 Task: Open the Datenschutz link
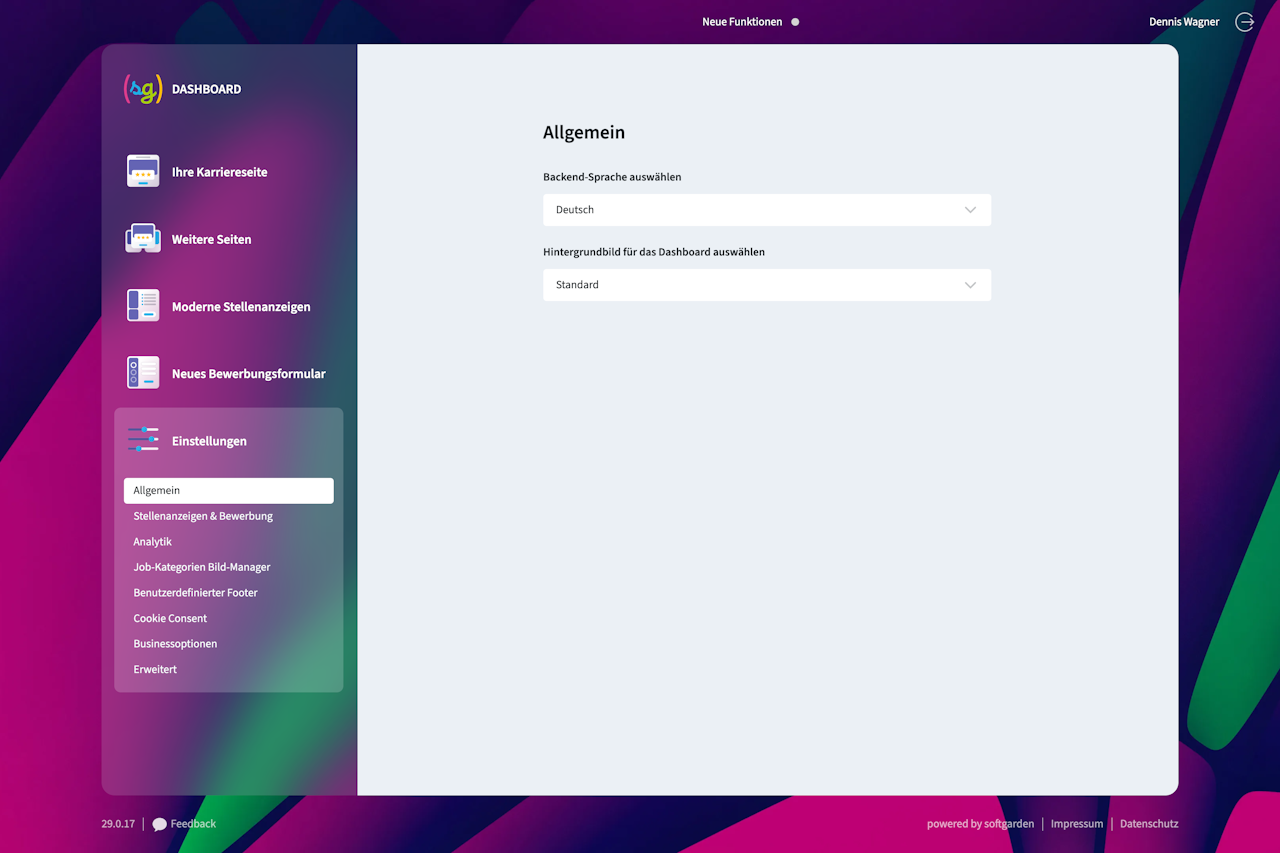1149,824
